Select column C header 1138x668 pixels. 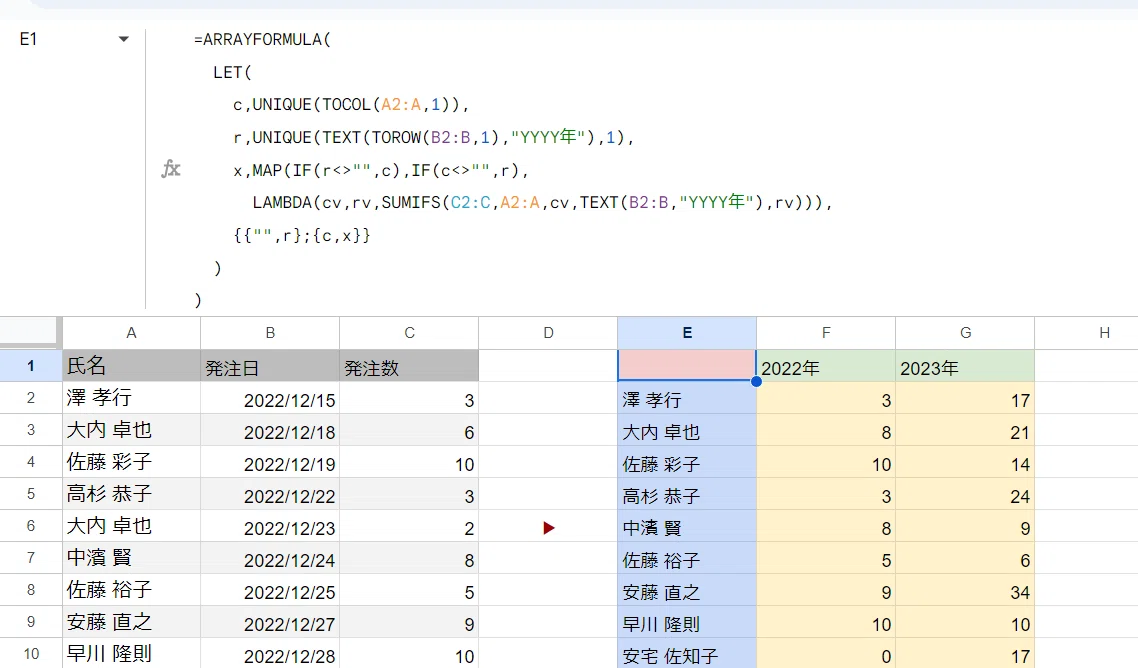pyautogui.click(x=409, y=333)
